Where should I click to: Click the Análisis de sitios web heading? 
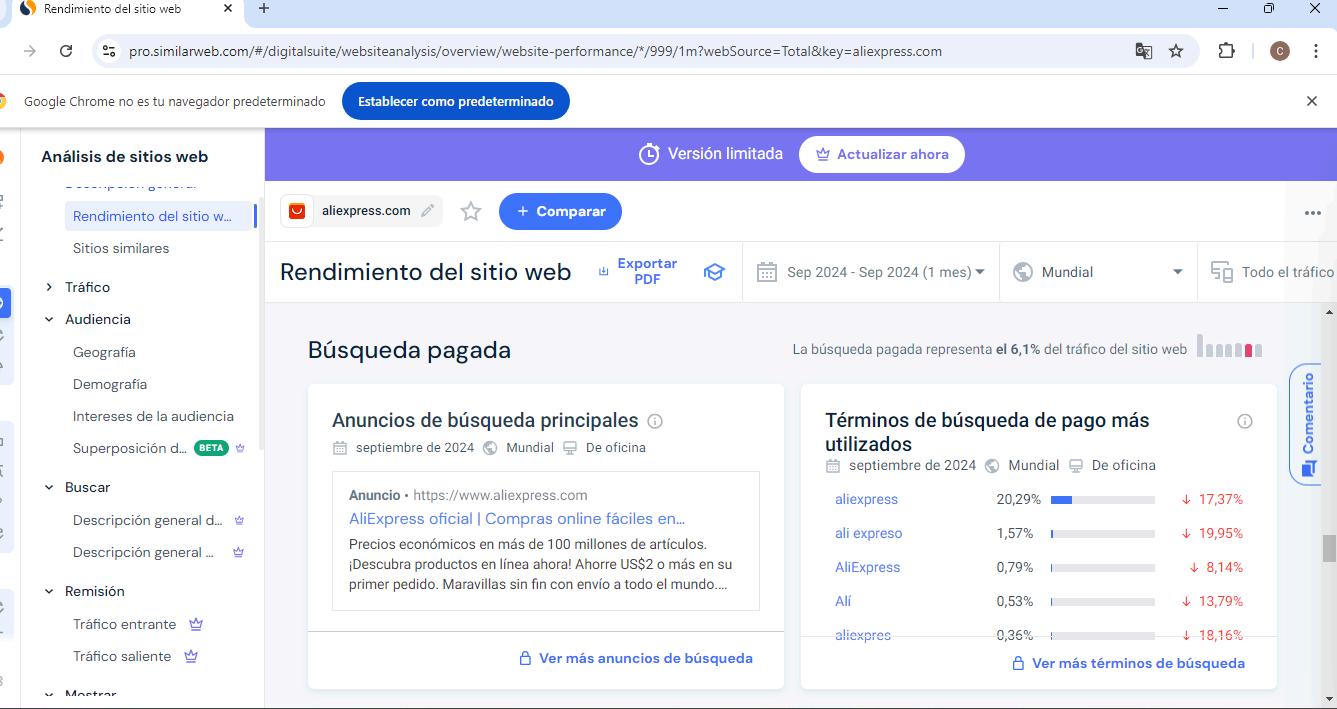click(125, 156)
